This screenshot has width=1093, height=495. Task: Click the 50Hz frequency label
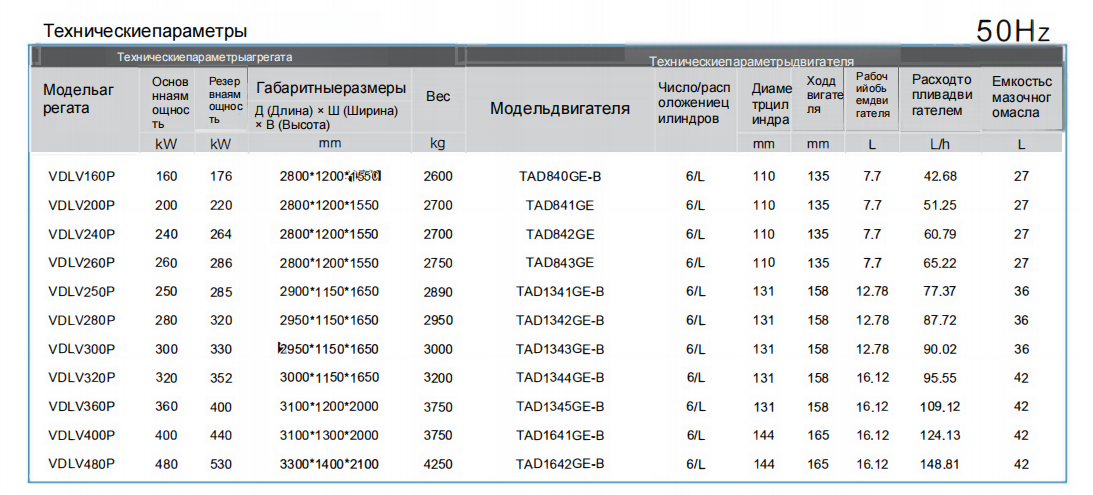1013,32
